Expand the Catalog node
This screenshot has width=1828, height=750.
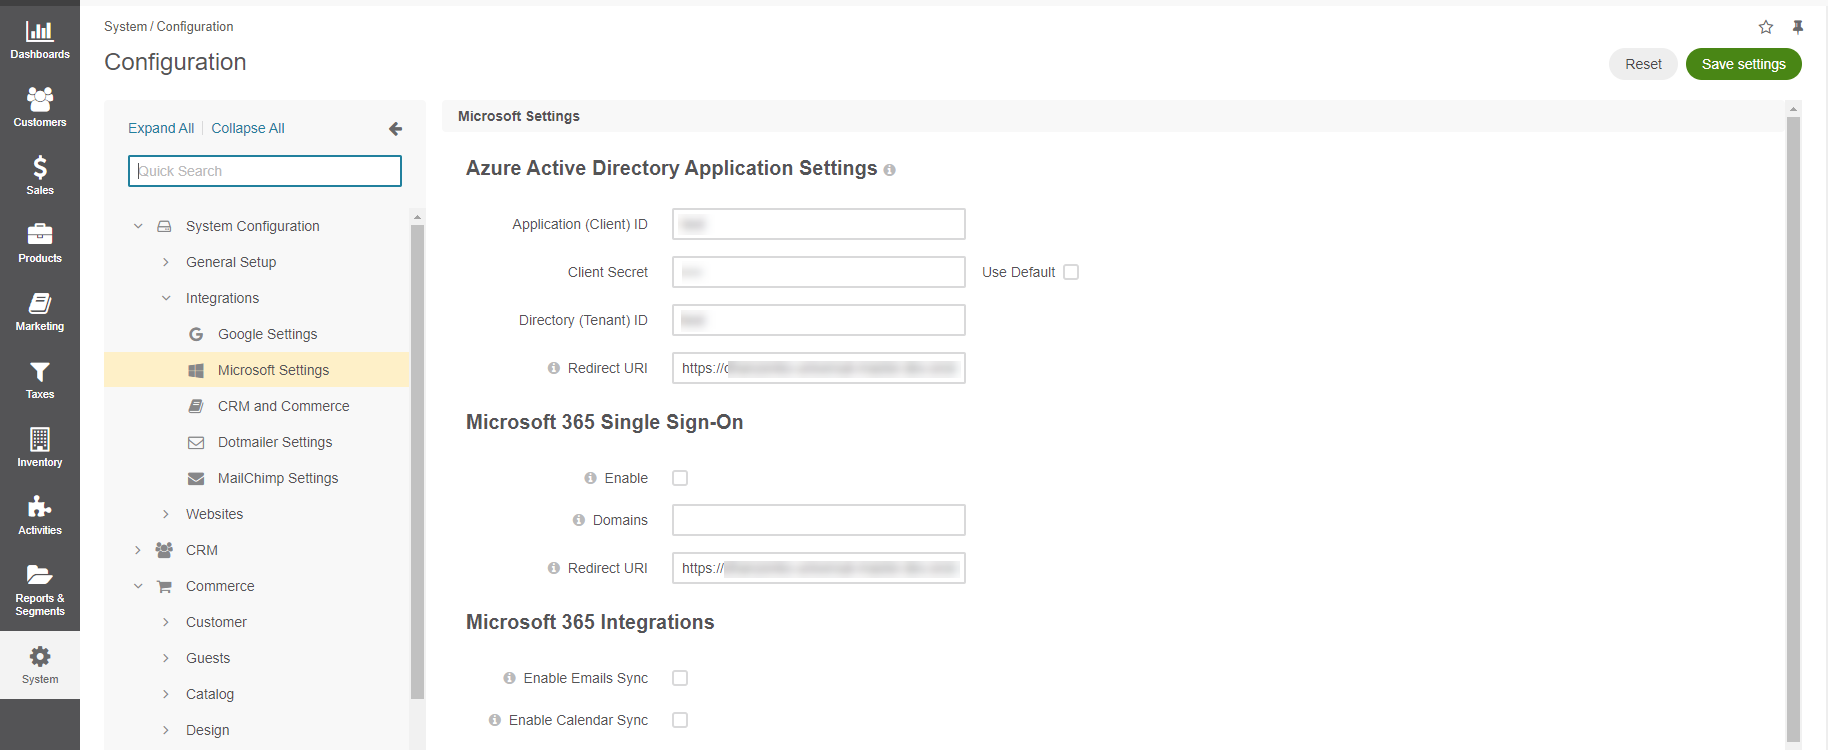[166, 694]
